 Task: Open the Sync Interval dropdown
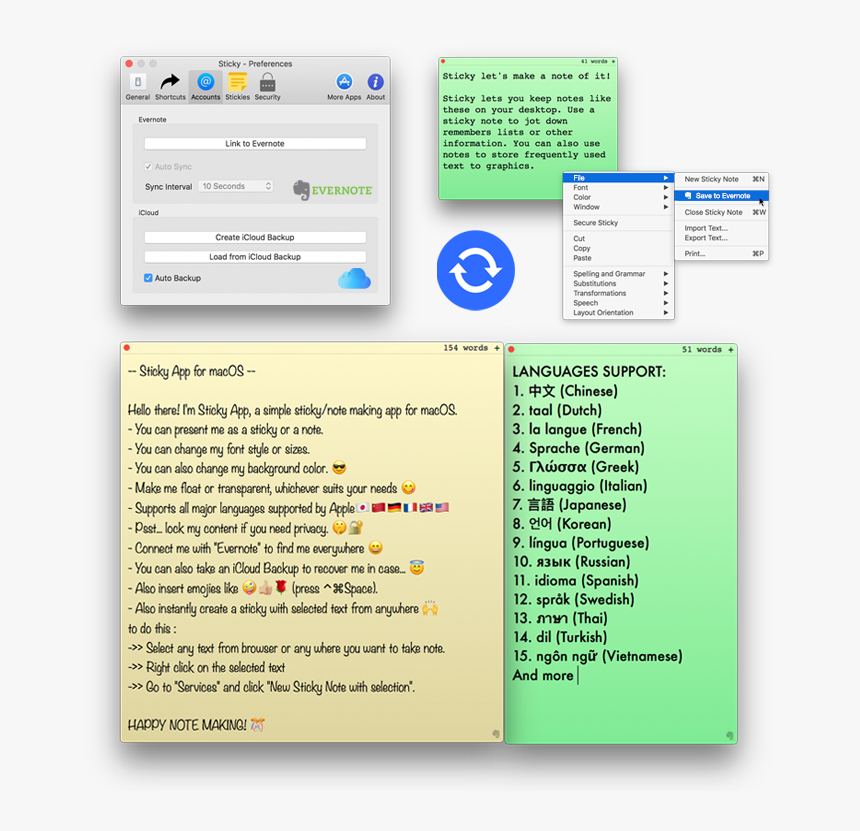point(236,186)
